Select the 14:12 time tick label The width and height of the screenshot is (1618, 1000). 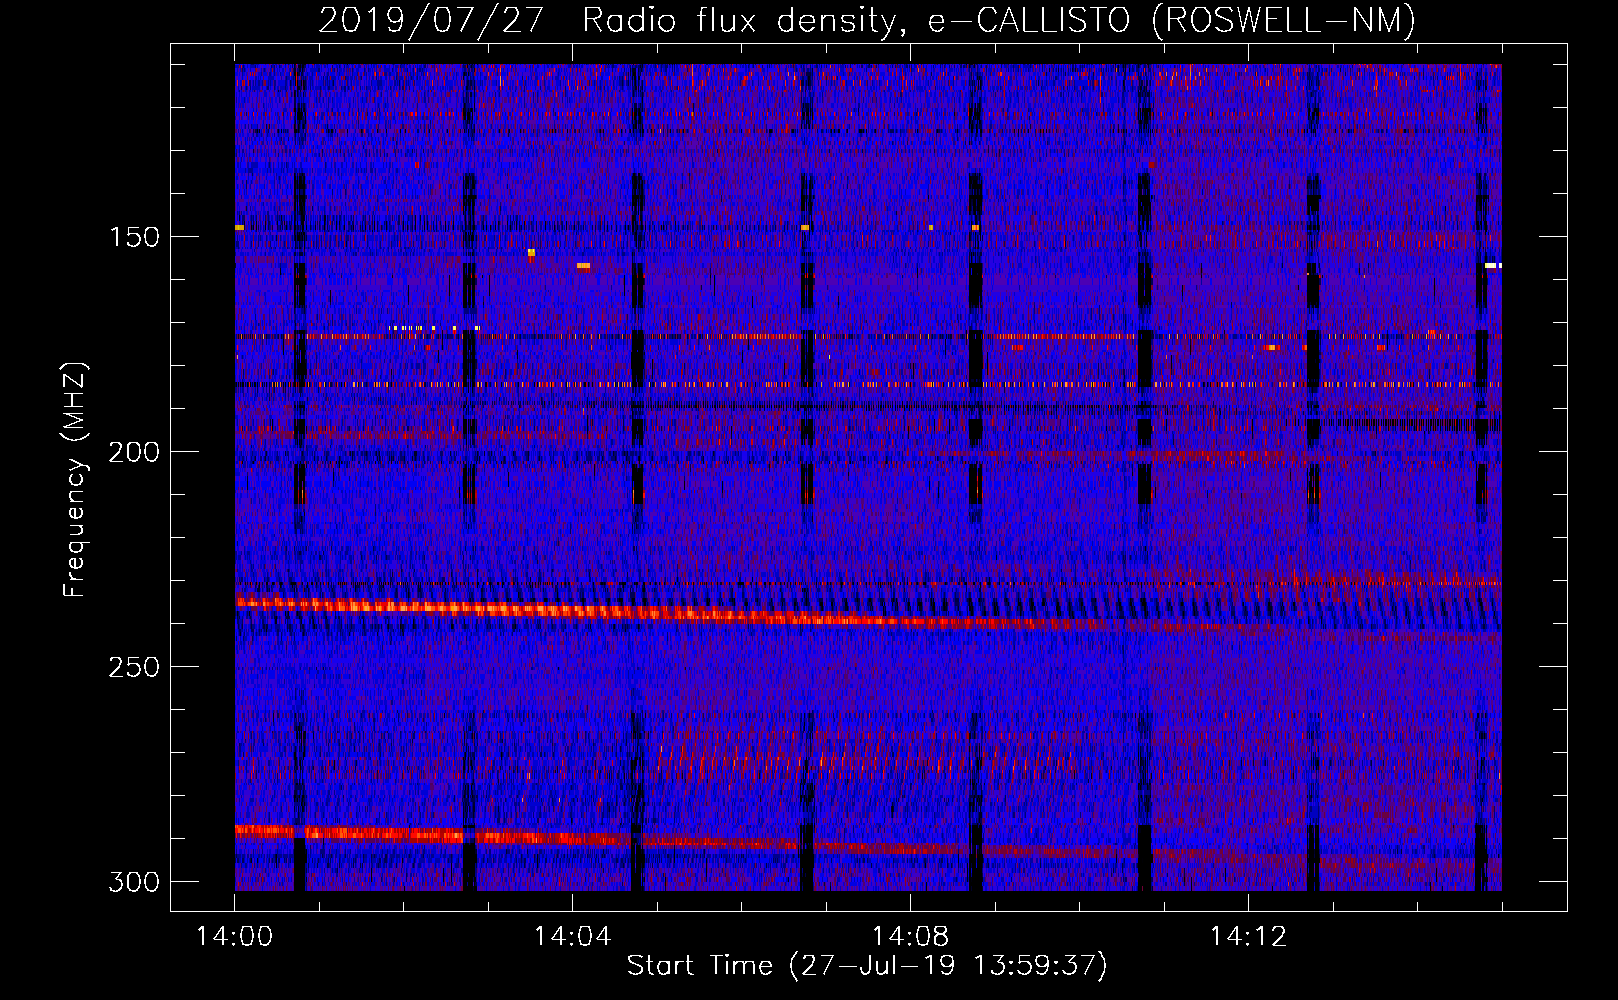1248,937
